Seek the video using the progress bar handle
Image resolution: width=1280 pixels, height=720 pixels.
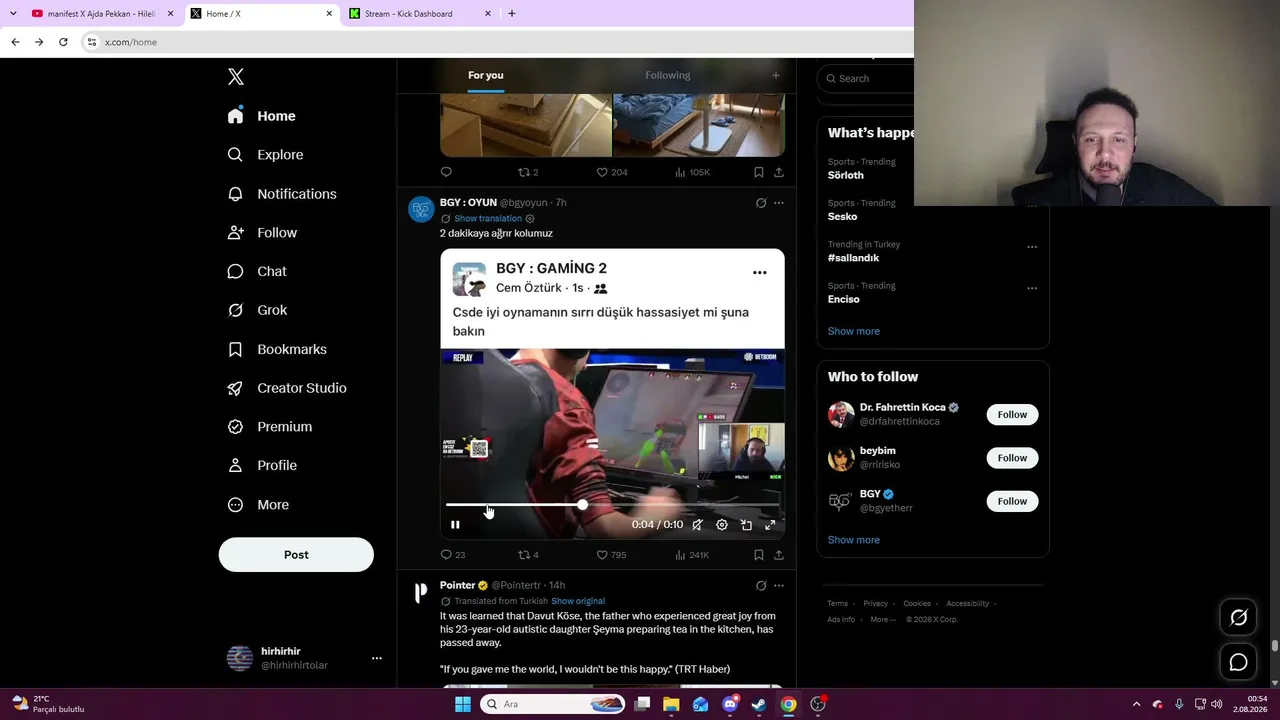click(x=582, y=505)
